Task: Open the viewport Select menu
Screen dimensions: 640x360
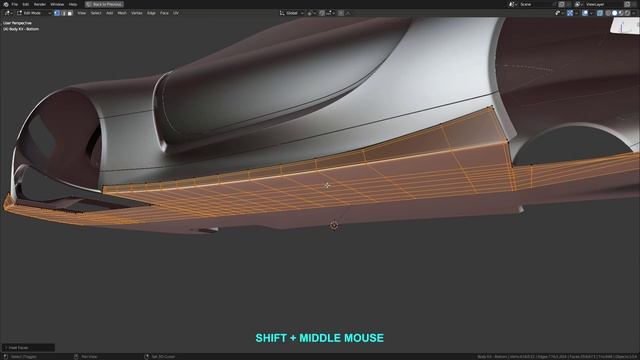Action: (96, 13)
